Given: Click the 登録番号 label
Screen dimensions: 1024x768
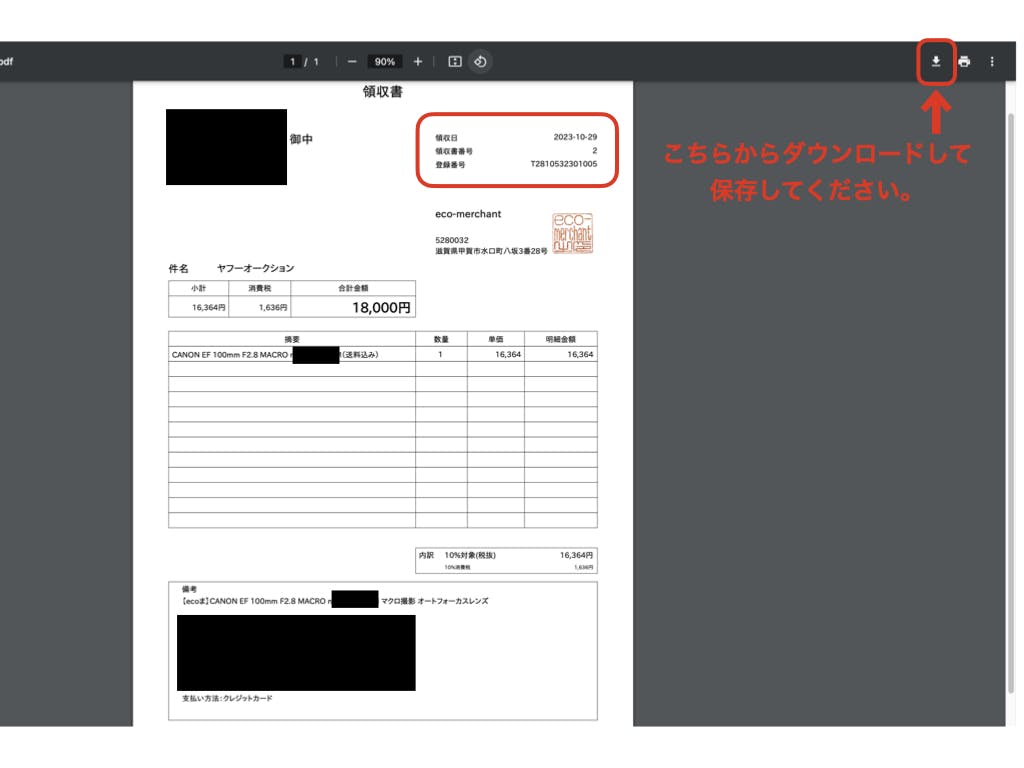Looking at the screenshot, I should [450, 165].
